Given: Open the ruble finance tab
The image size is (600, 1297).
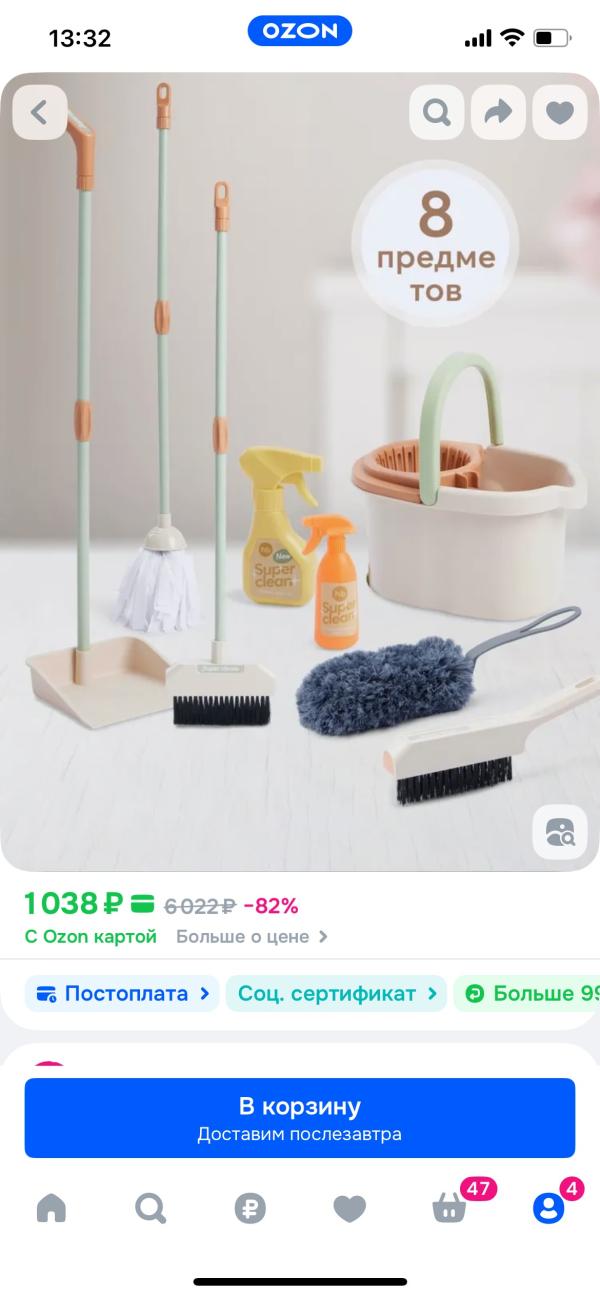Looking at the screenshot, I should (250, 1209).
